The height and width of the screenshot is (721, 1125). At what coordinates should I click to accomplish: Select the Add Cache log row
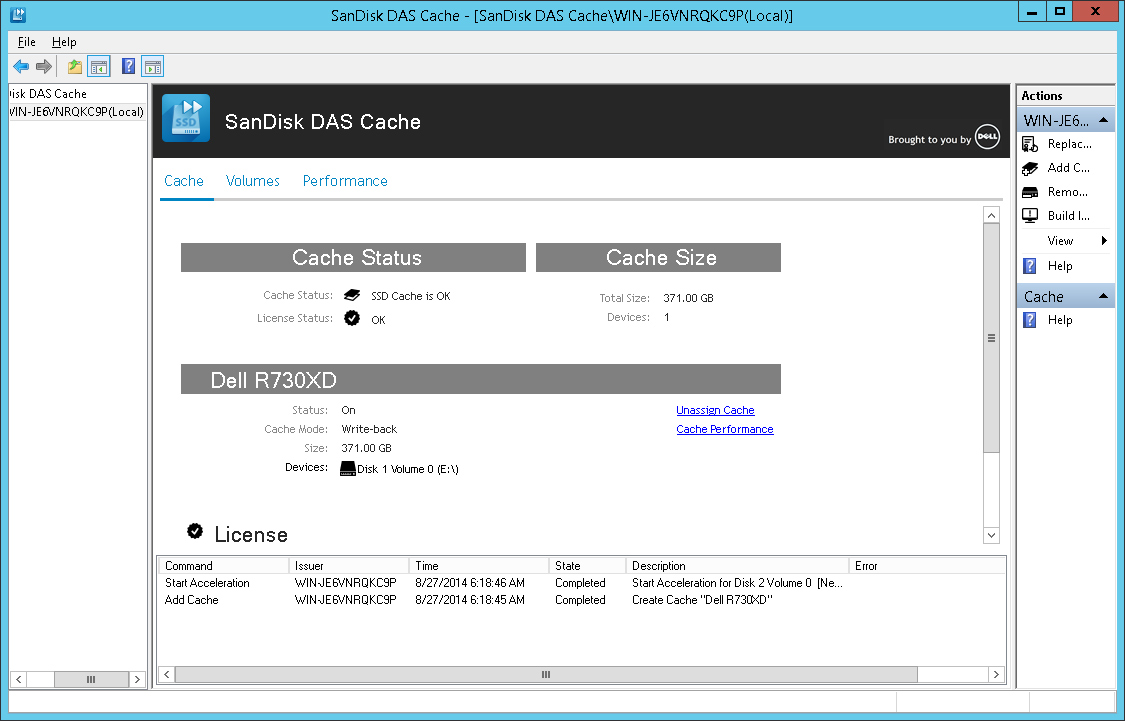581,600
